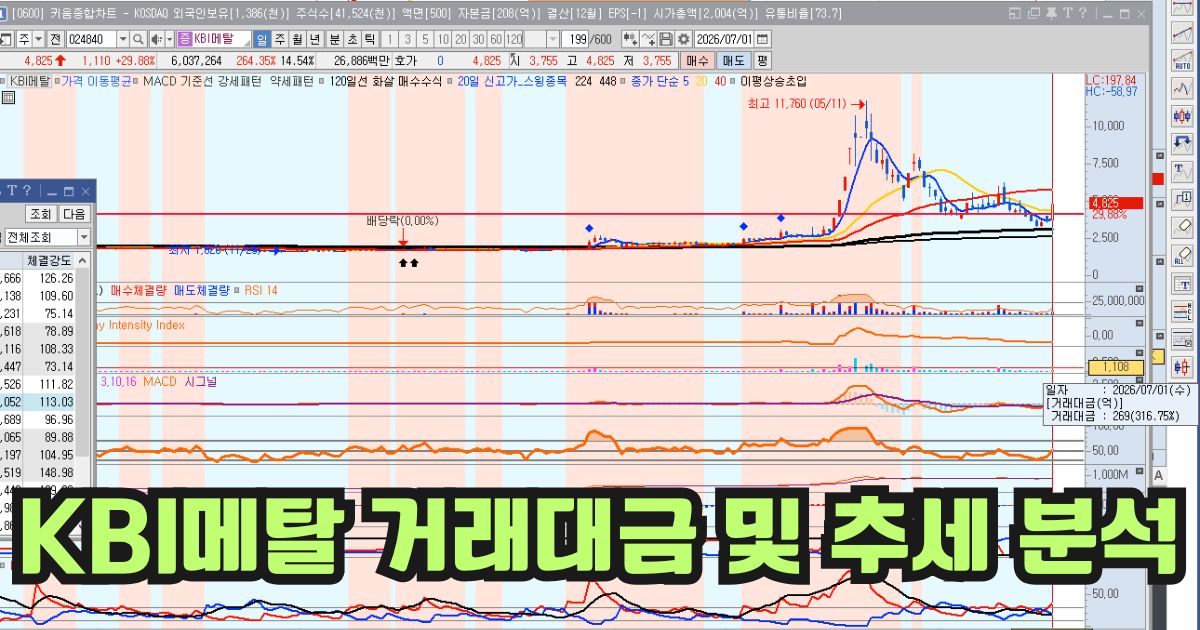Image resolution: width=1200 pixels, height=630 pixels.
Task: Click the 조회 search button
Action: (41, 214)
